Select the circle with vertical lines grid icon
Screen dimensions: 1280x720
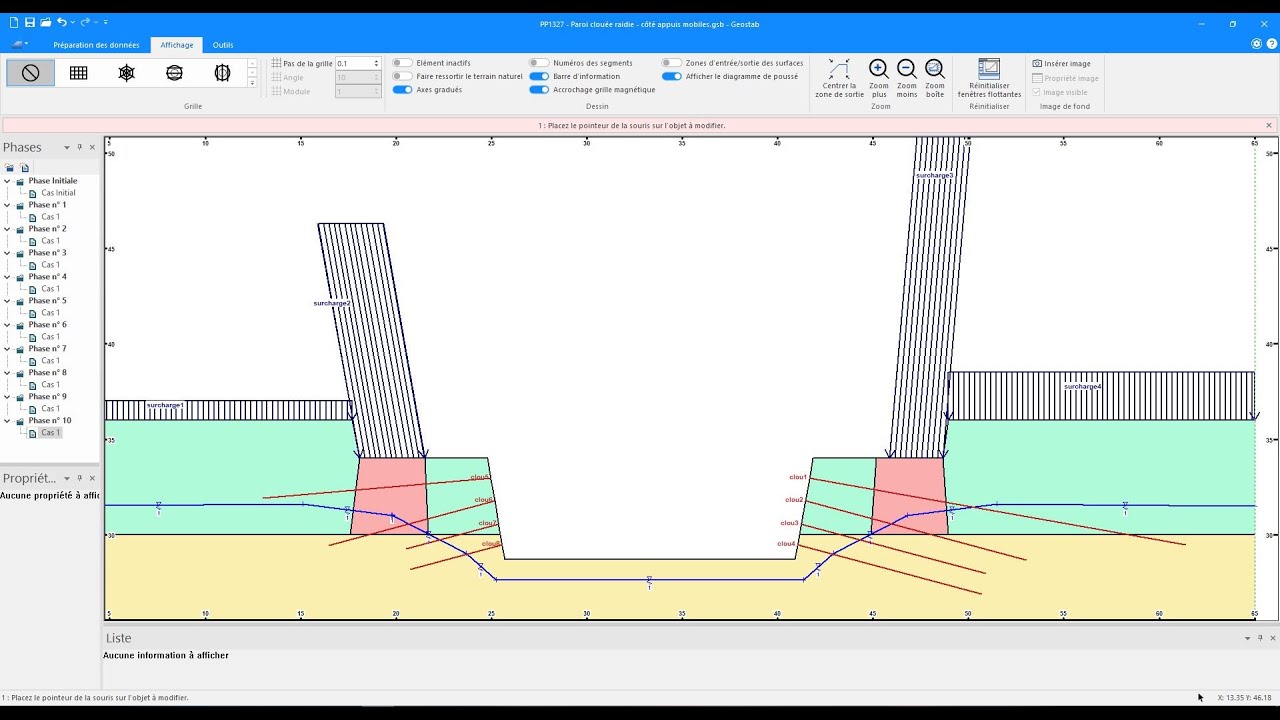[x=222, y=73]
